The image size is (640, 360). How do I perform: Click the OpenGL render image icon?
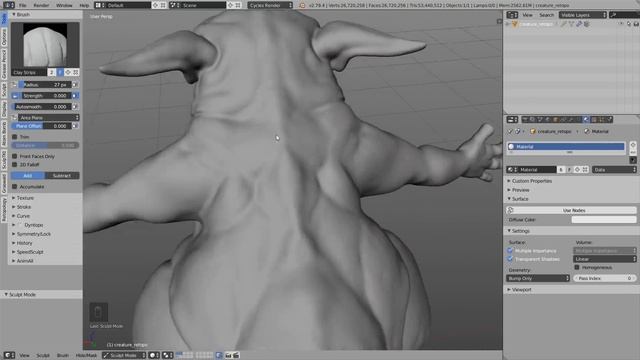(229, 356)
